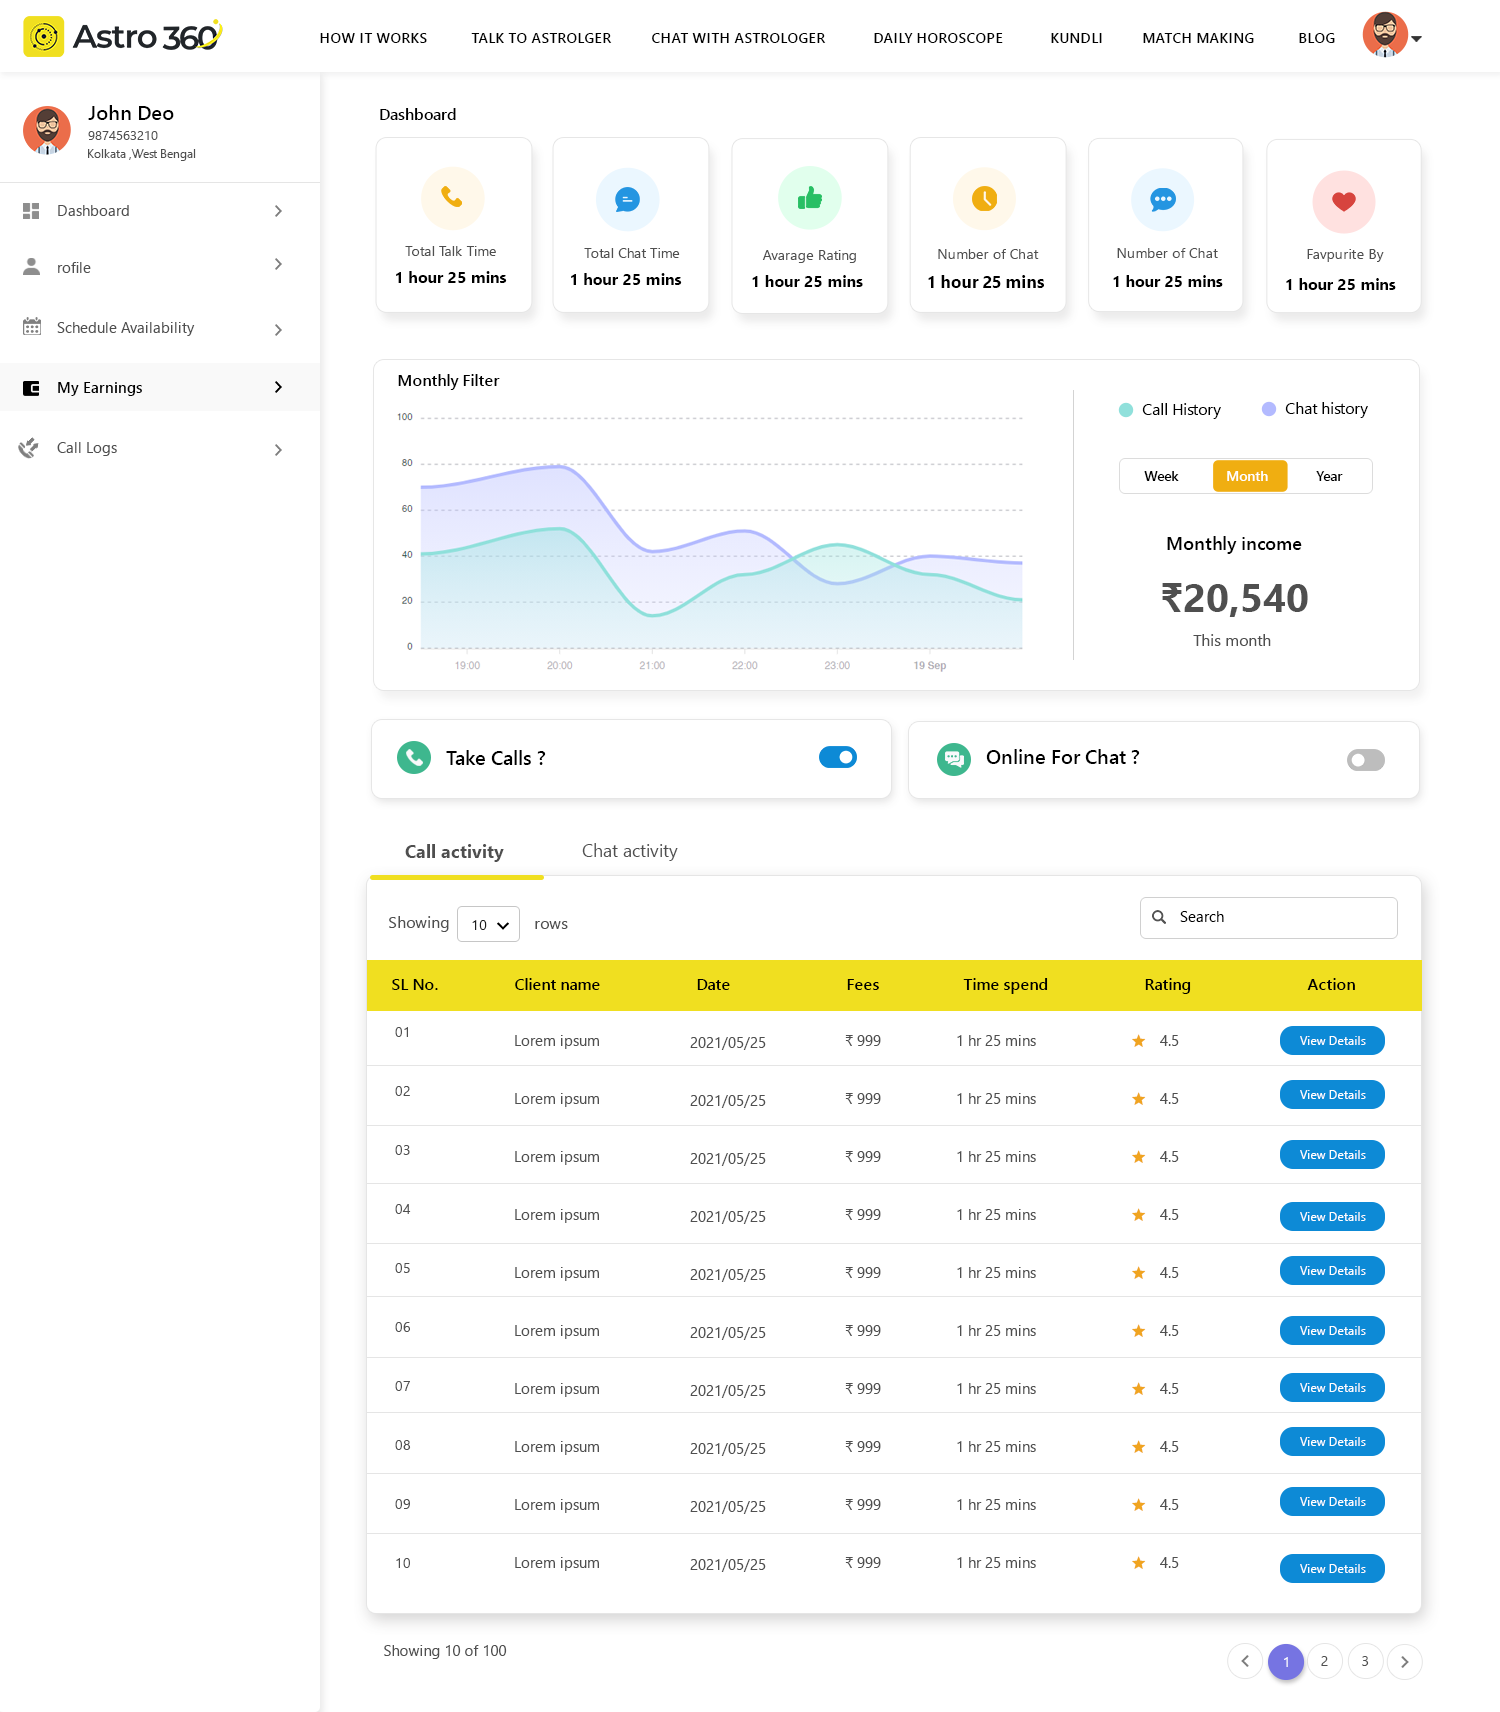The height and width of the screenshot is (1712, 1500).
Task: Click the orange phone icon for Total Talk Time
Action: (452, 198)
